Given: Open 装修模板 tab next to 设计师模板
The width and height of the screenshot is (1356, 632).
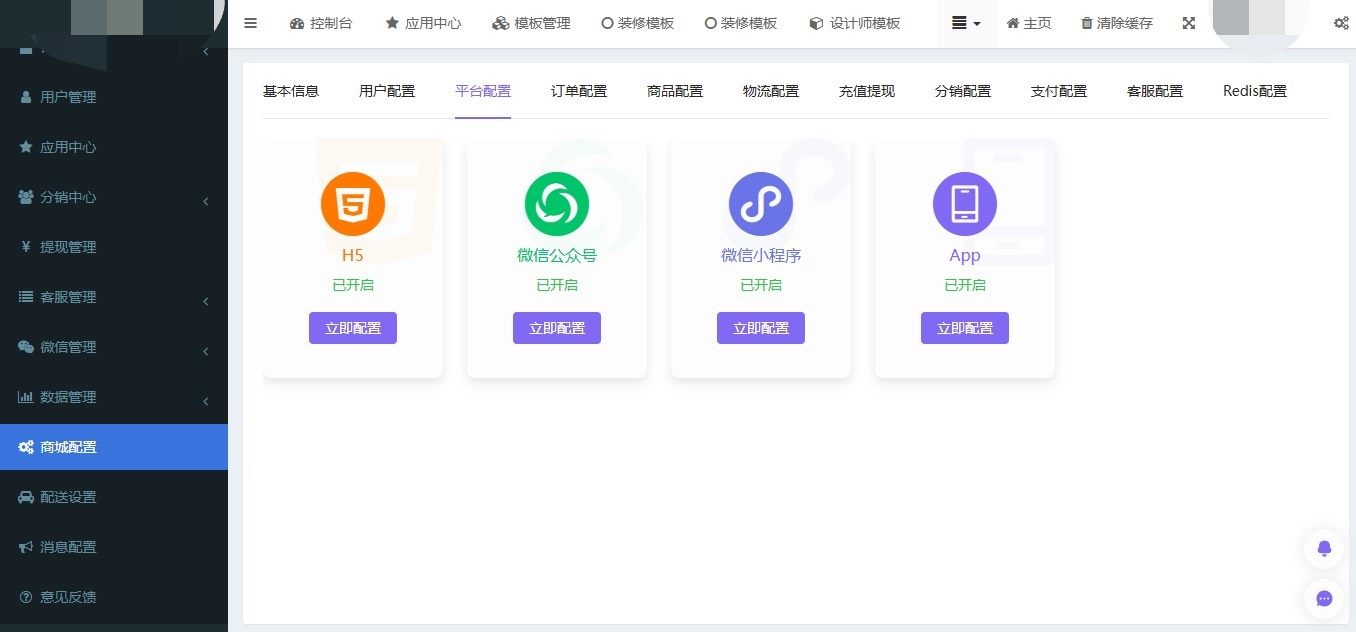Looking at the screenshot, I should [x=741, y=23].
